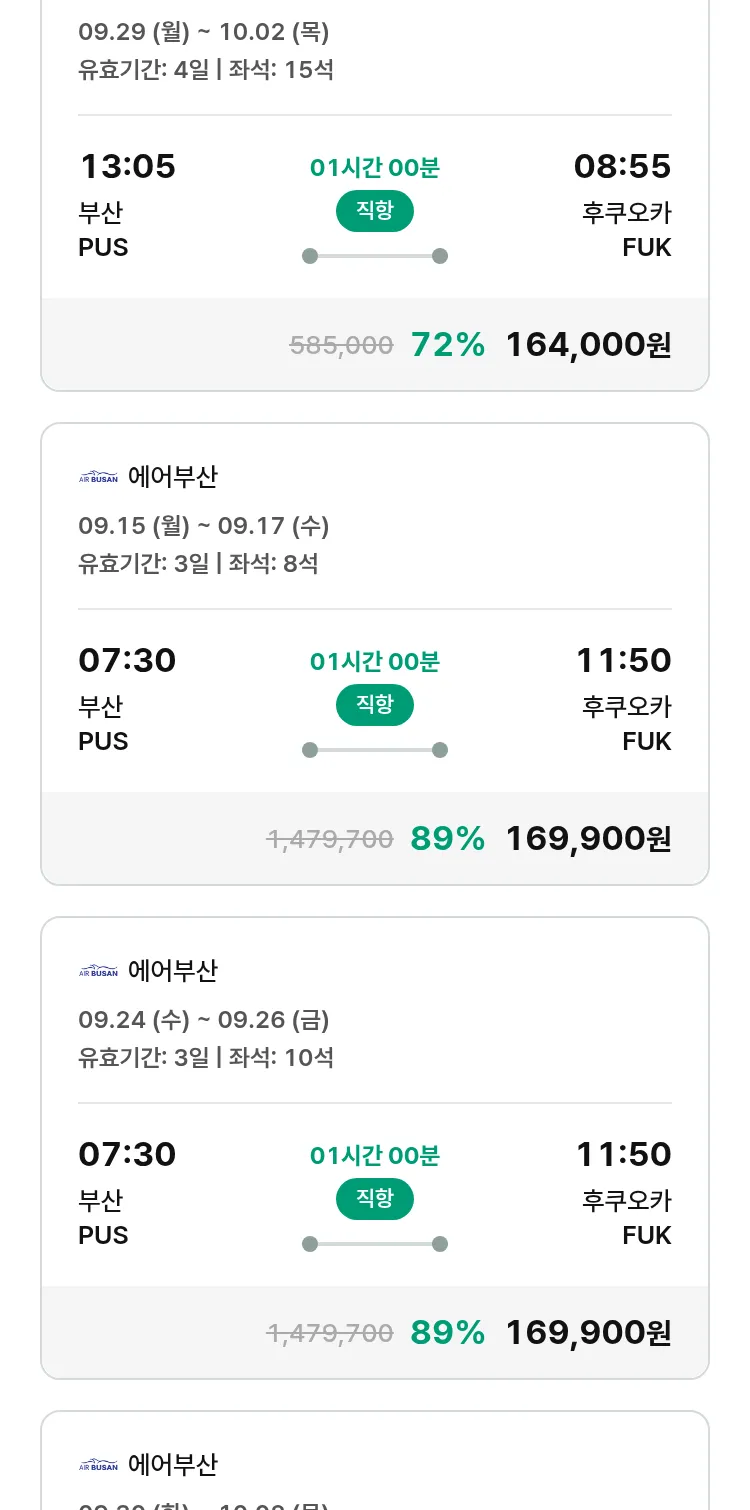Click date range 09.24 (수) ~ 09.26 (금)
Image resolution: width=750 pixels, height=1510 pixels.
[x=204, y=1020]
